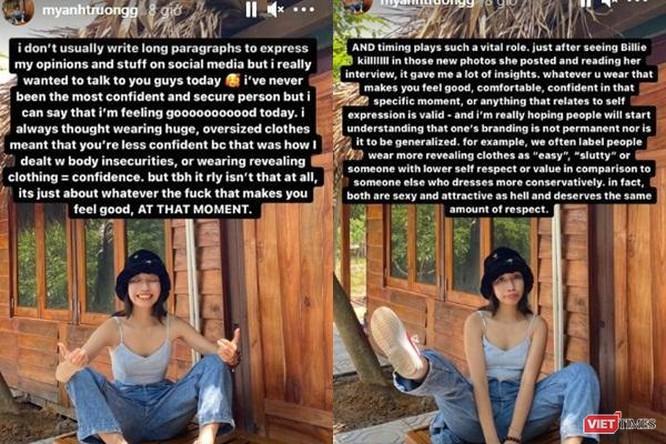The image size is (666, 444).
Task: Click the myanhtruongg username on left story
Action: 90,11
